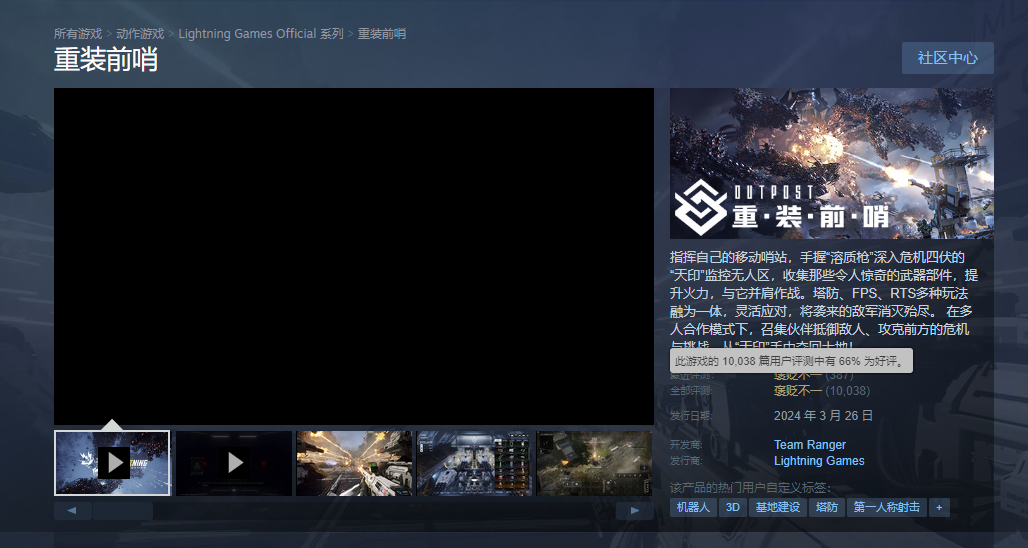This screenshot has height=548, width=1028.
Task: Click the thumbnail strip scrollbar handle
Action: 123,511
